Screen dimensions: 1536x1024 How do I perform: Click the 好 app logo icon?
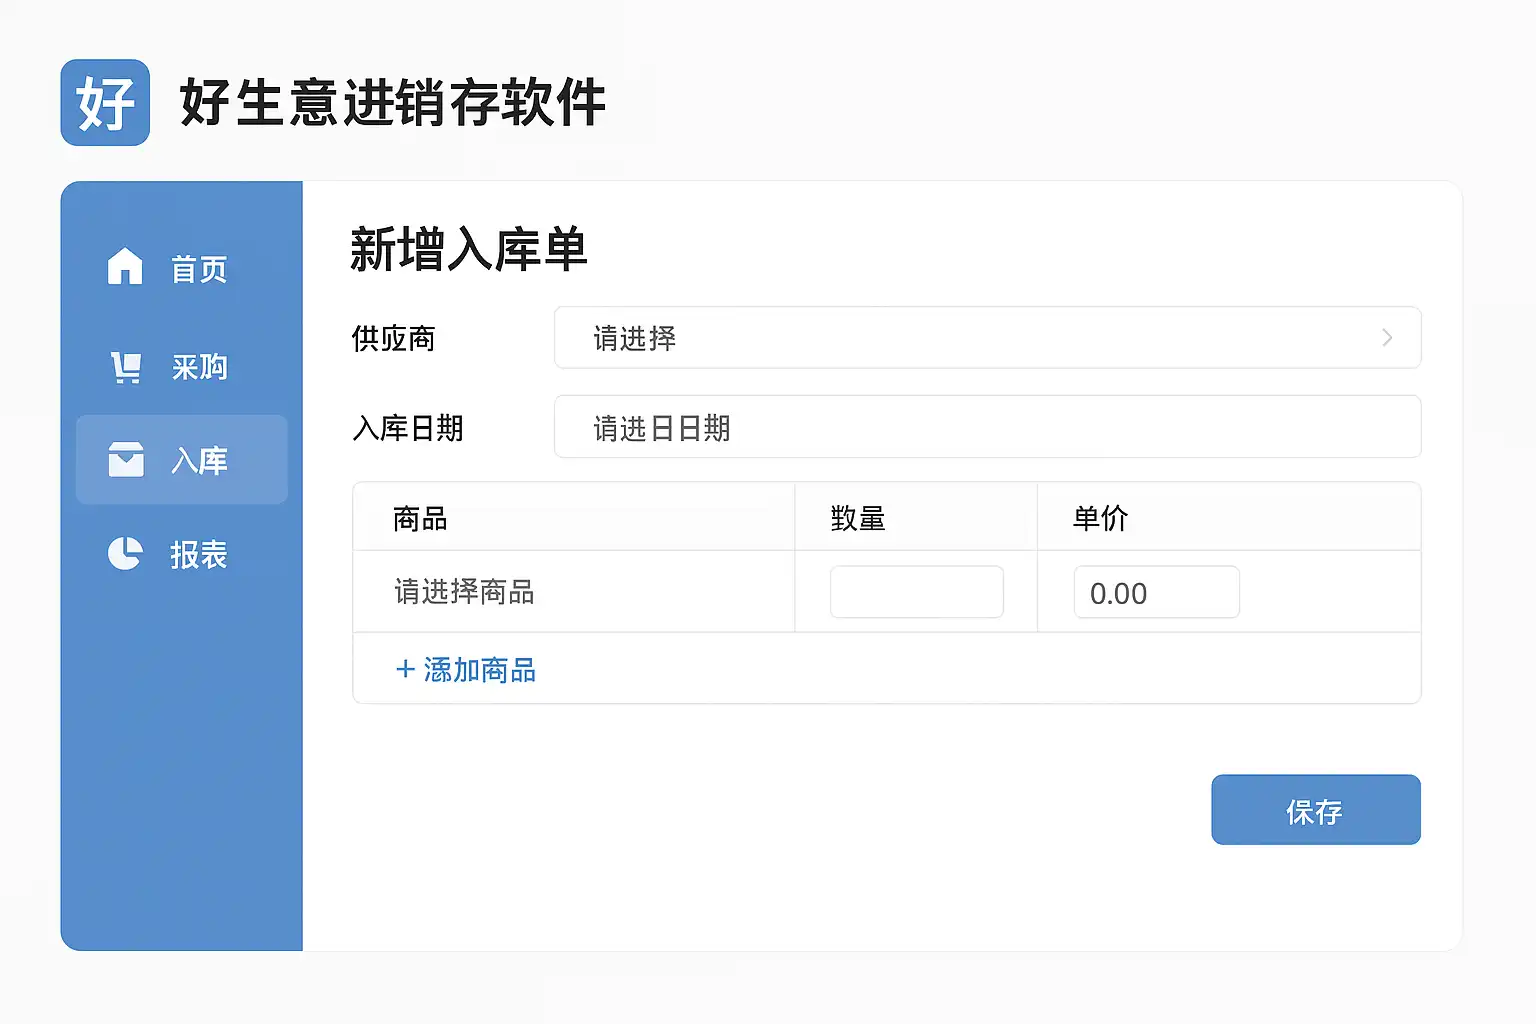tap(105, 102)
